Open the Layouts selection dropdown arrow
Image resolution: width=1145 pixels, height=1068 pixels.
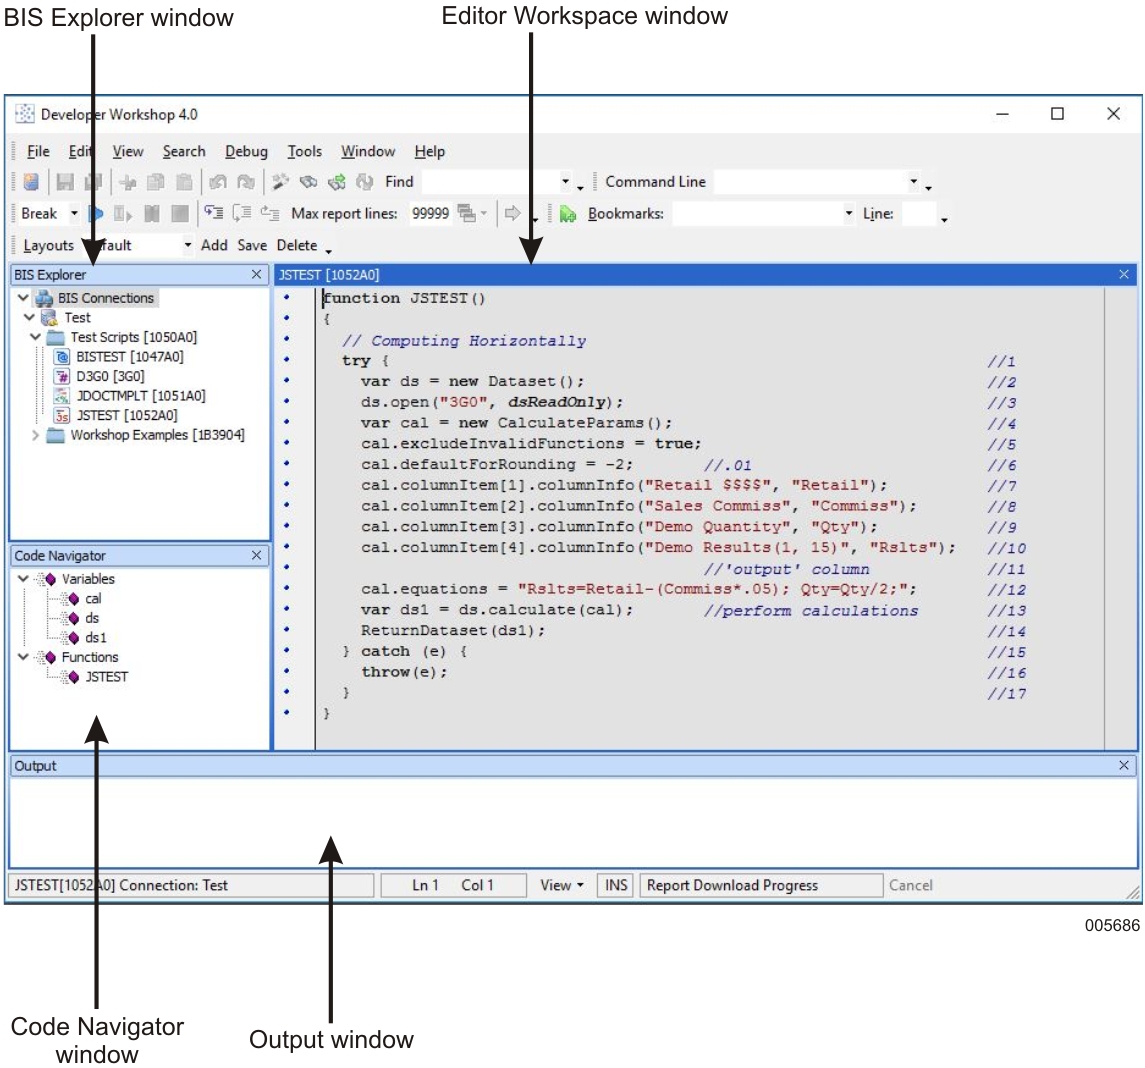(188, 245)
